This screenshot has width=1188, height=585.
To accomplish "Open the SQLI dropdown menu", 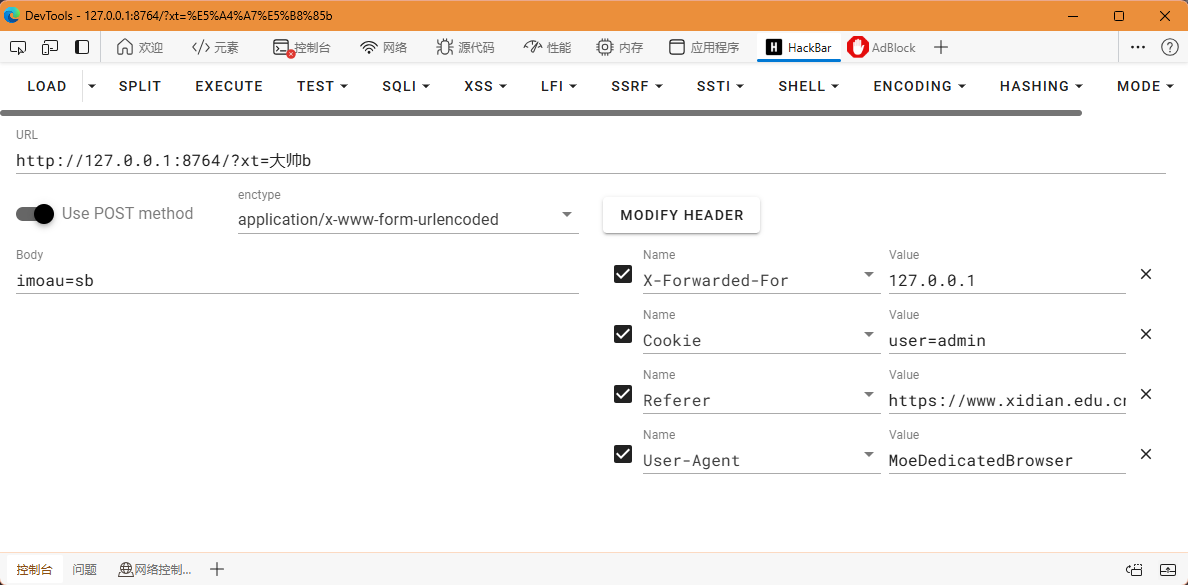I will (405, 86).
